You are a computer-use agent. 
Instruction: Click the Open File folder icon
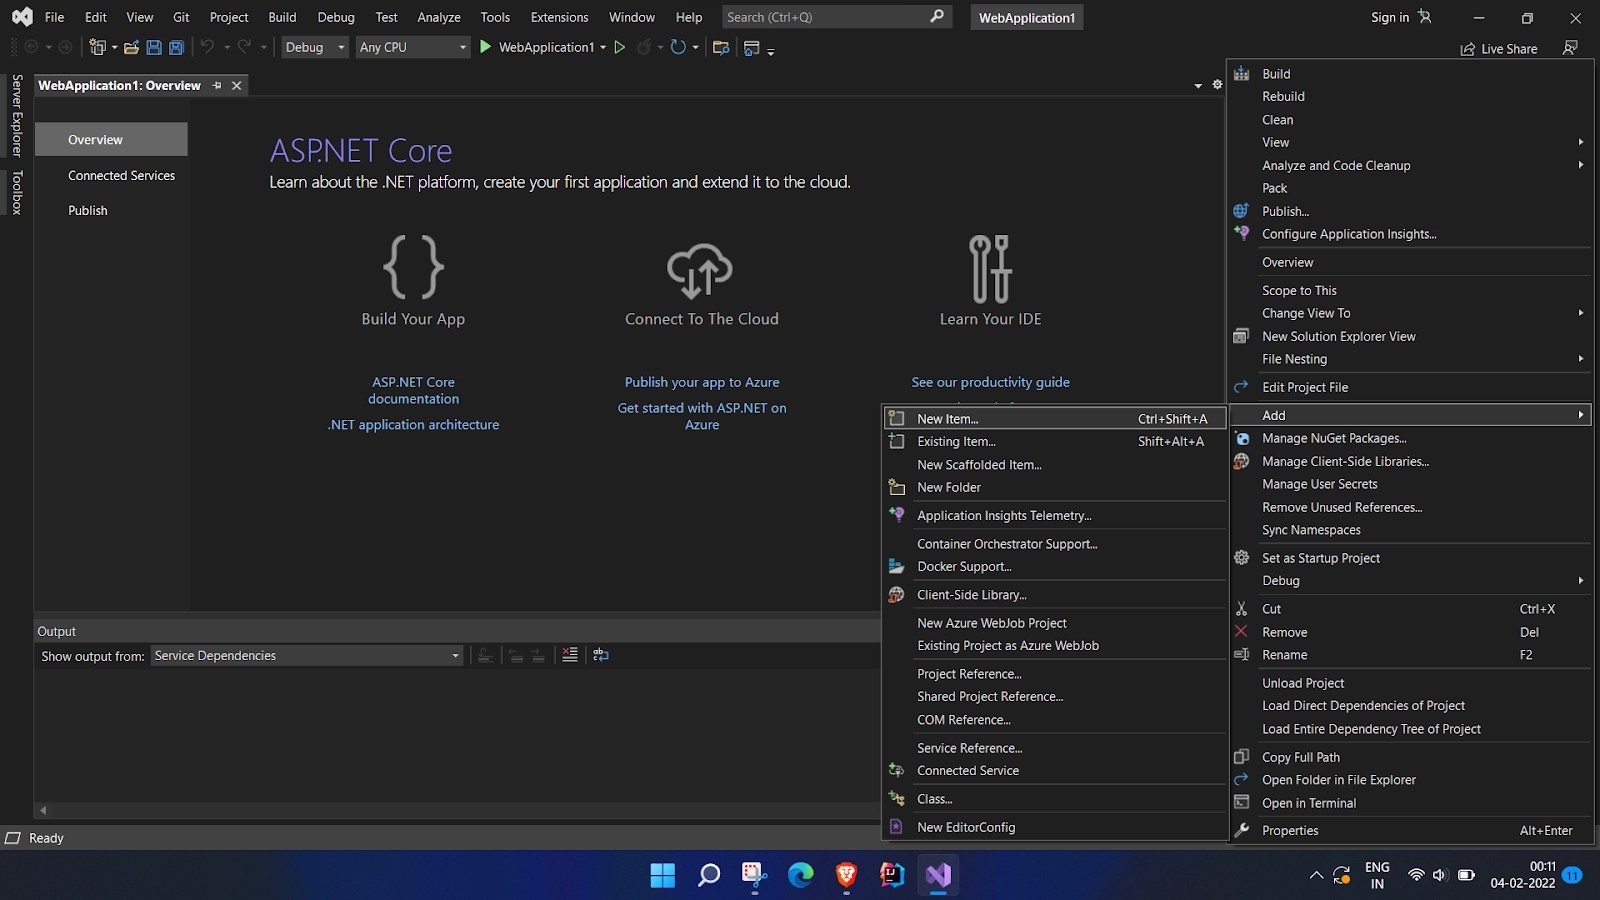[x=131, y=47]
